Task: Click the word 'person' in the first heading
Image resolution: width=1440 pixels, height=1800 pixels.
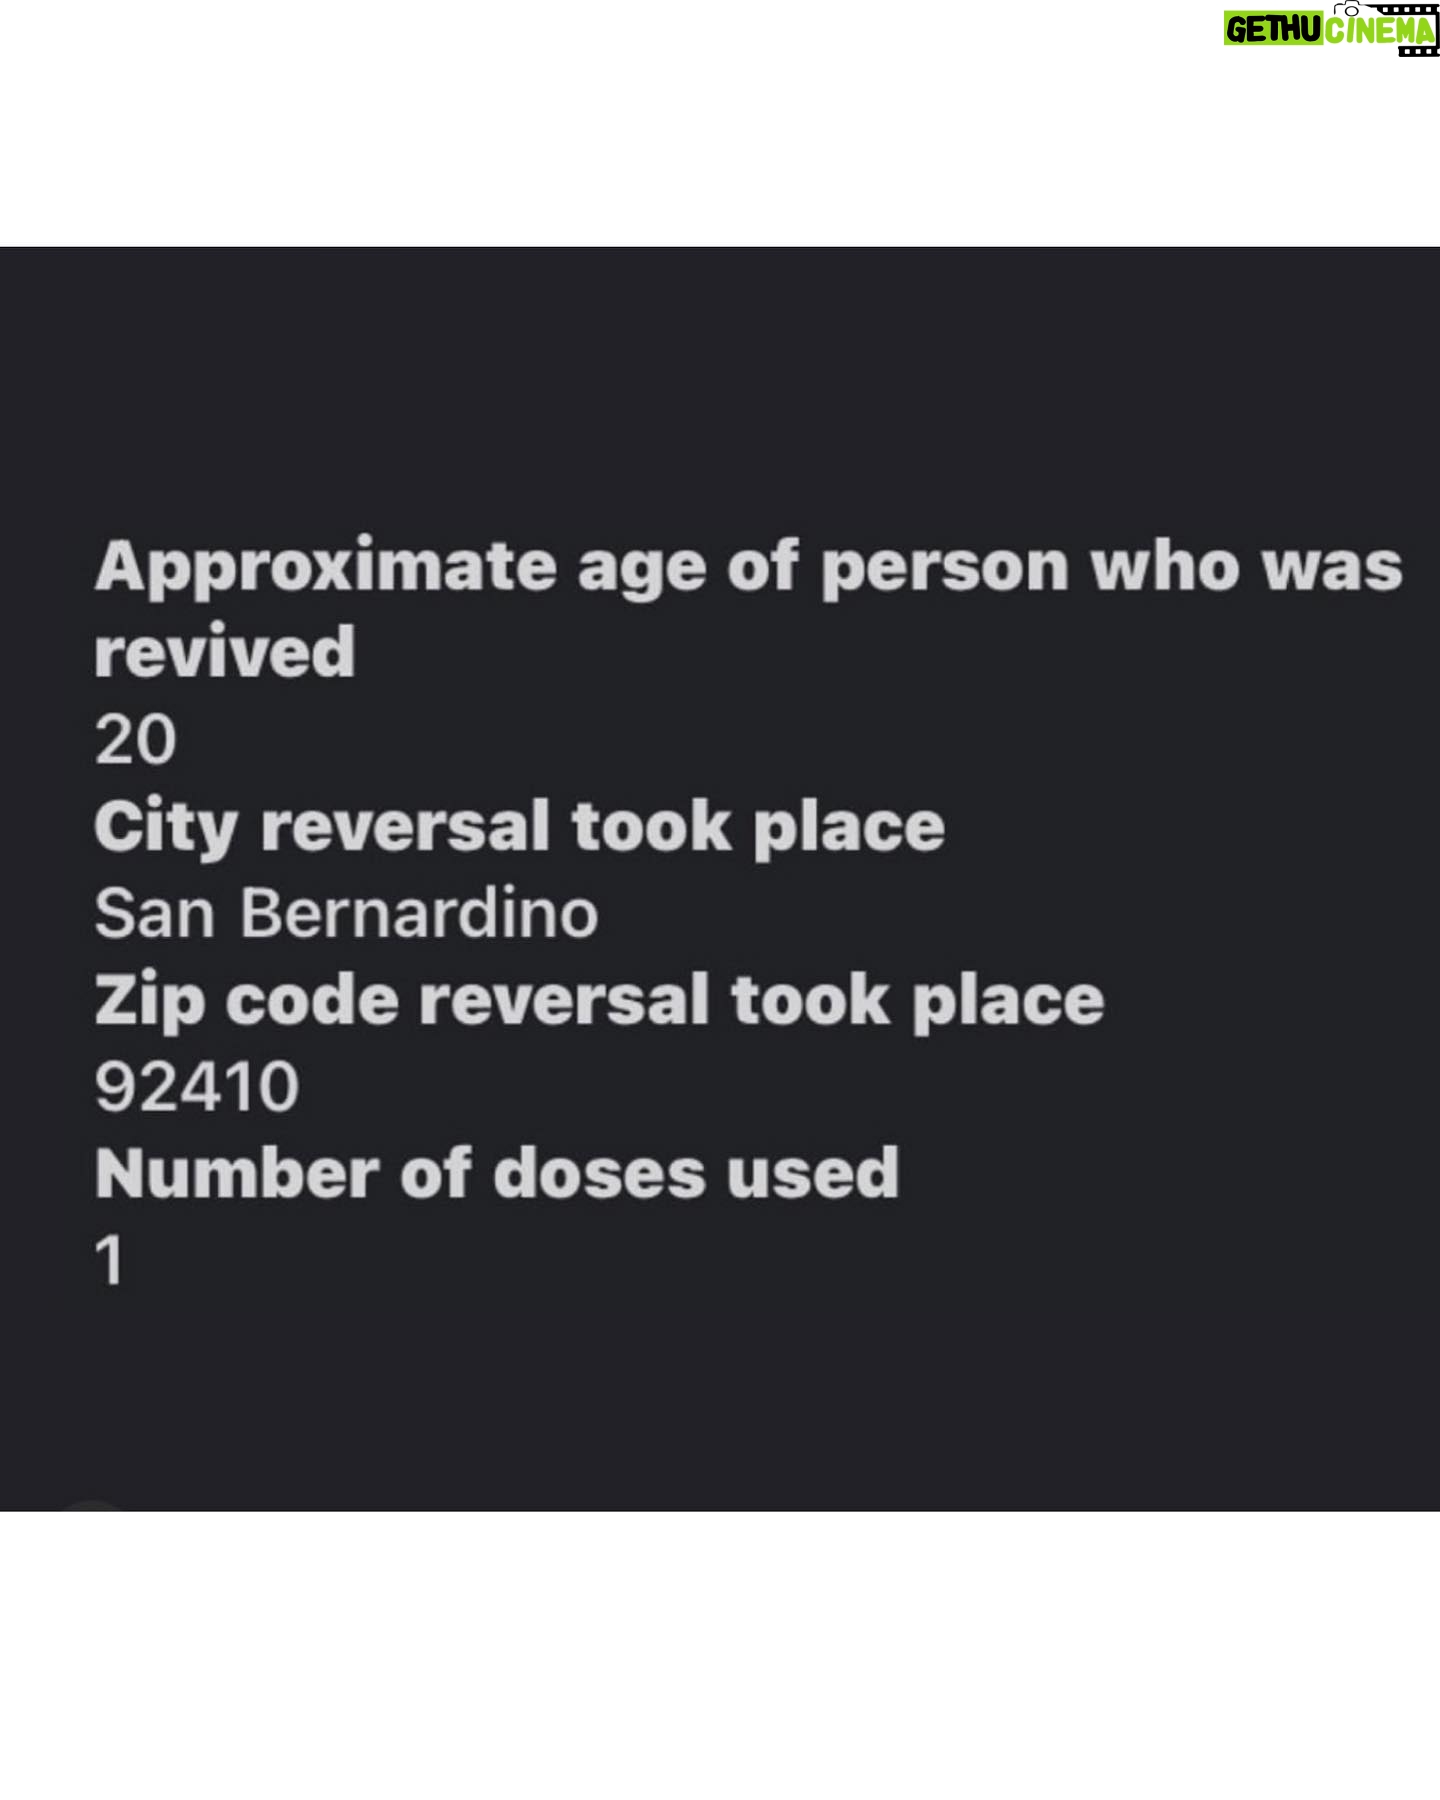Action: point(946,569)
